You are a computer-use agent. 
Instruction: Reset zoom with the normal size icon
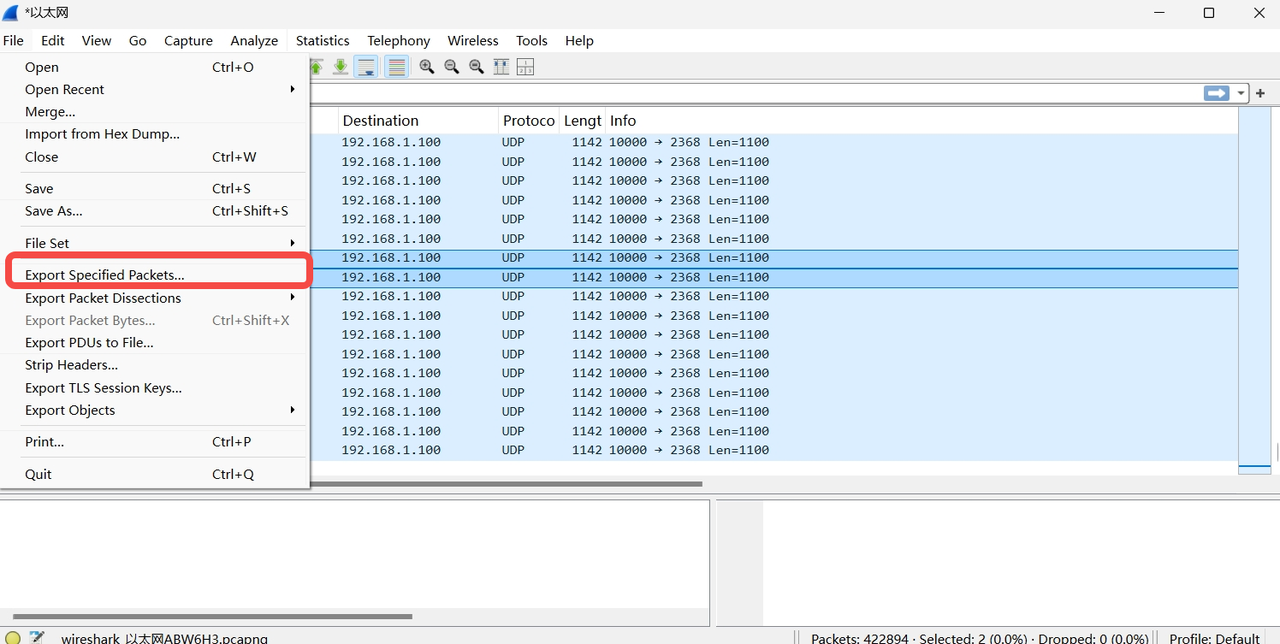pos(477,66)
